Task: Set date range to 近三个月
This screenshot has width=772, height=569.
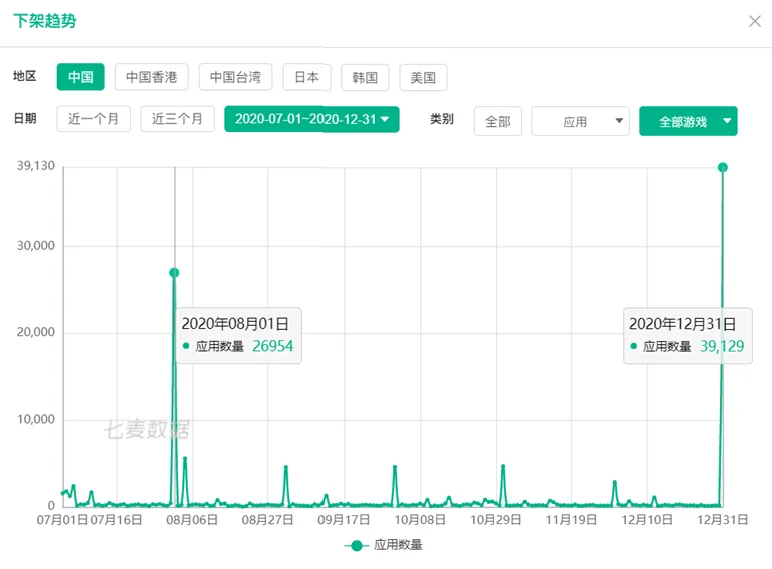Action: [x=177, y=119]
